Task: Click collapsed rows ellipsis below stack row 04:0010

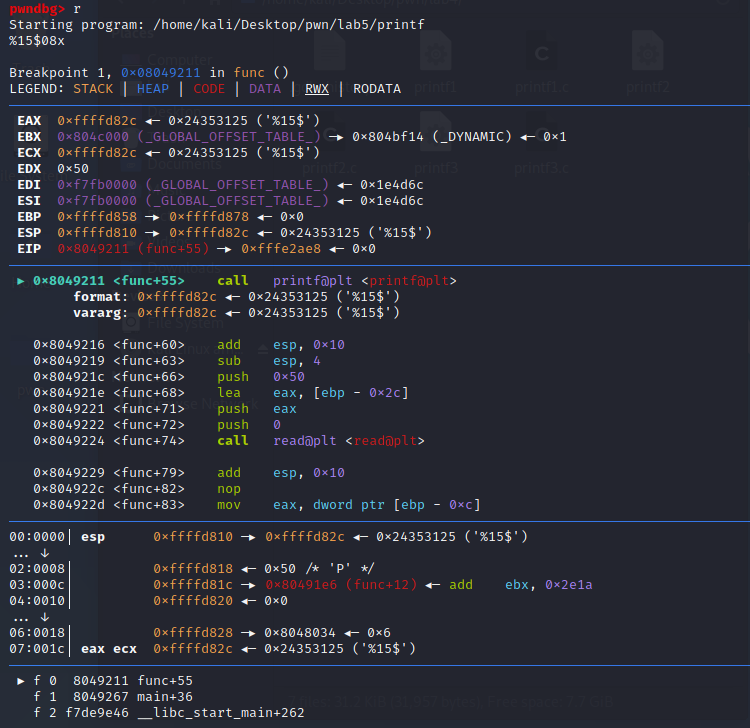Action: (x=31, y=617)
